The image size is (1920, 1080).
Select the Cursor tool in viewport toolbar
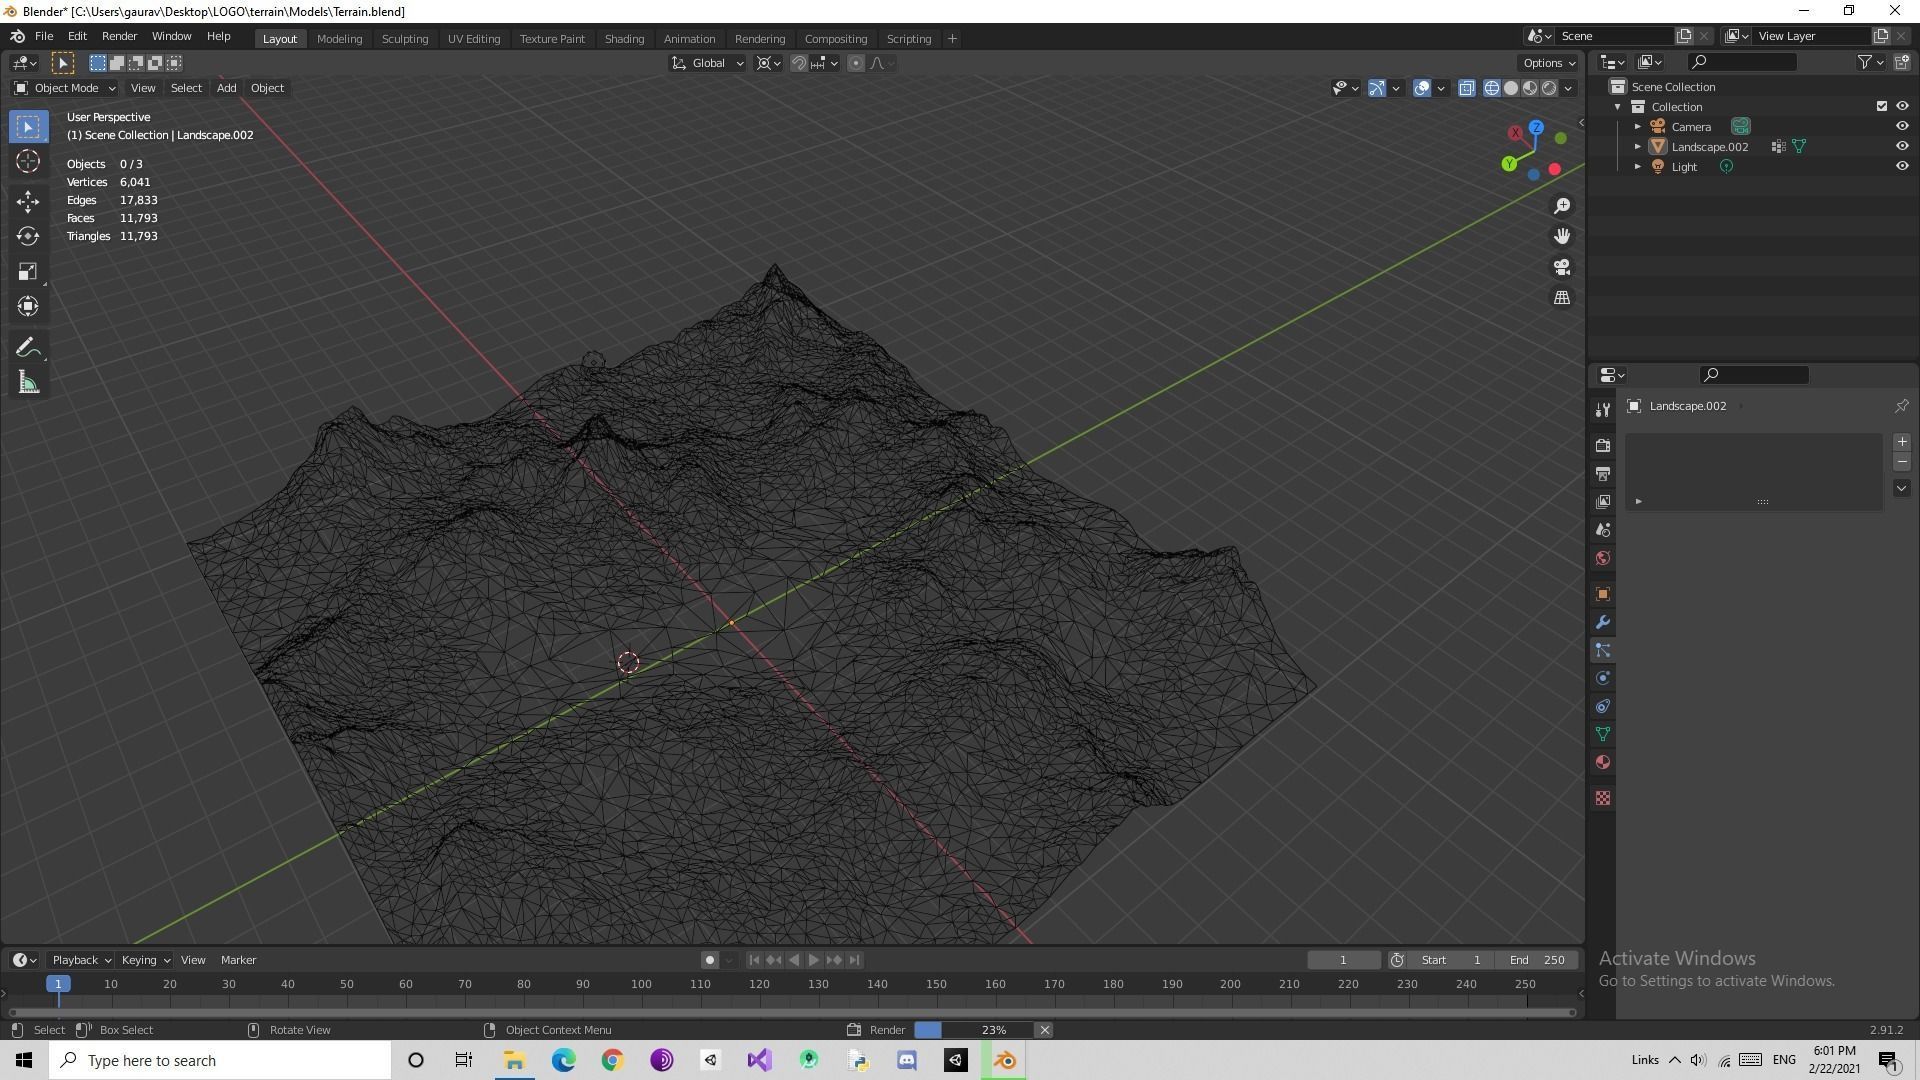[x=28, y=162]
